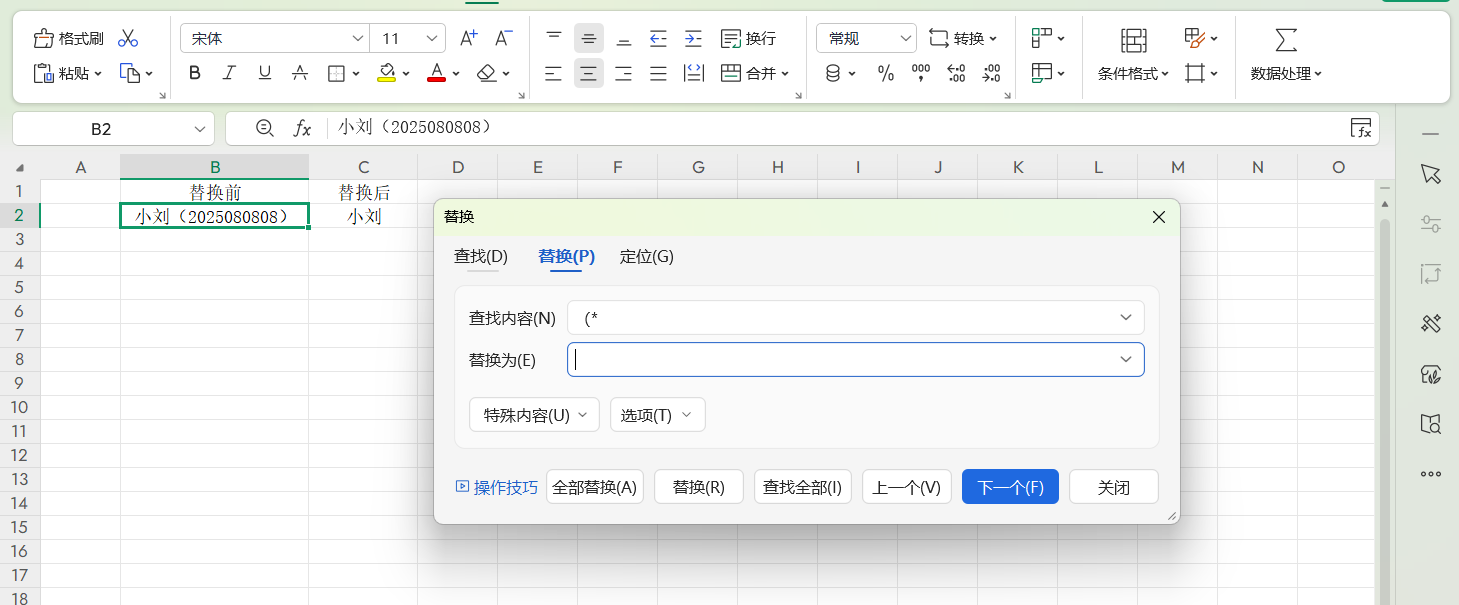This screenshot has width=1459, height=605.
Task: Toggle italic formatting
Action: tap(229, 73)
